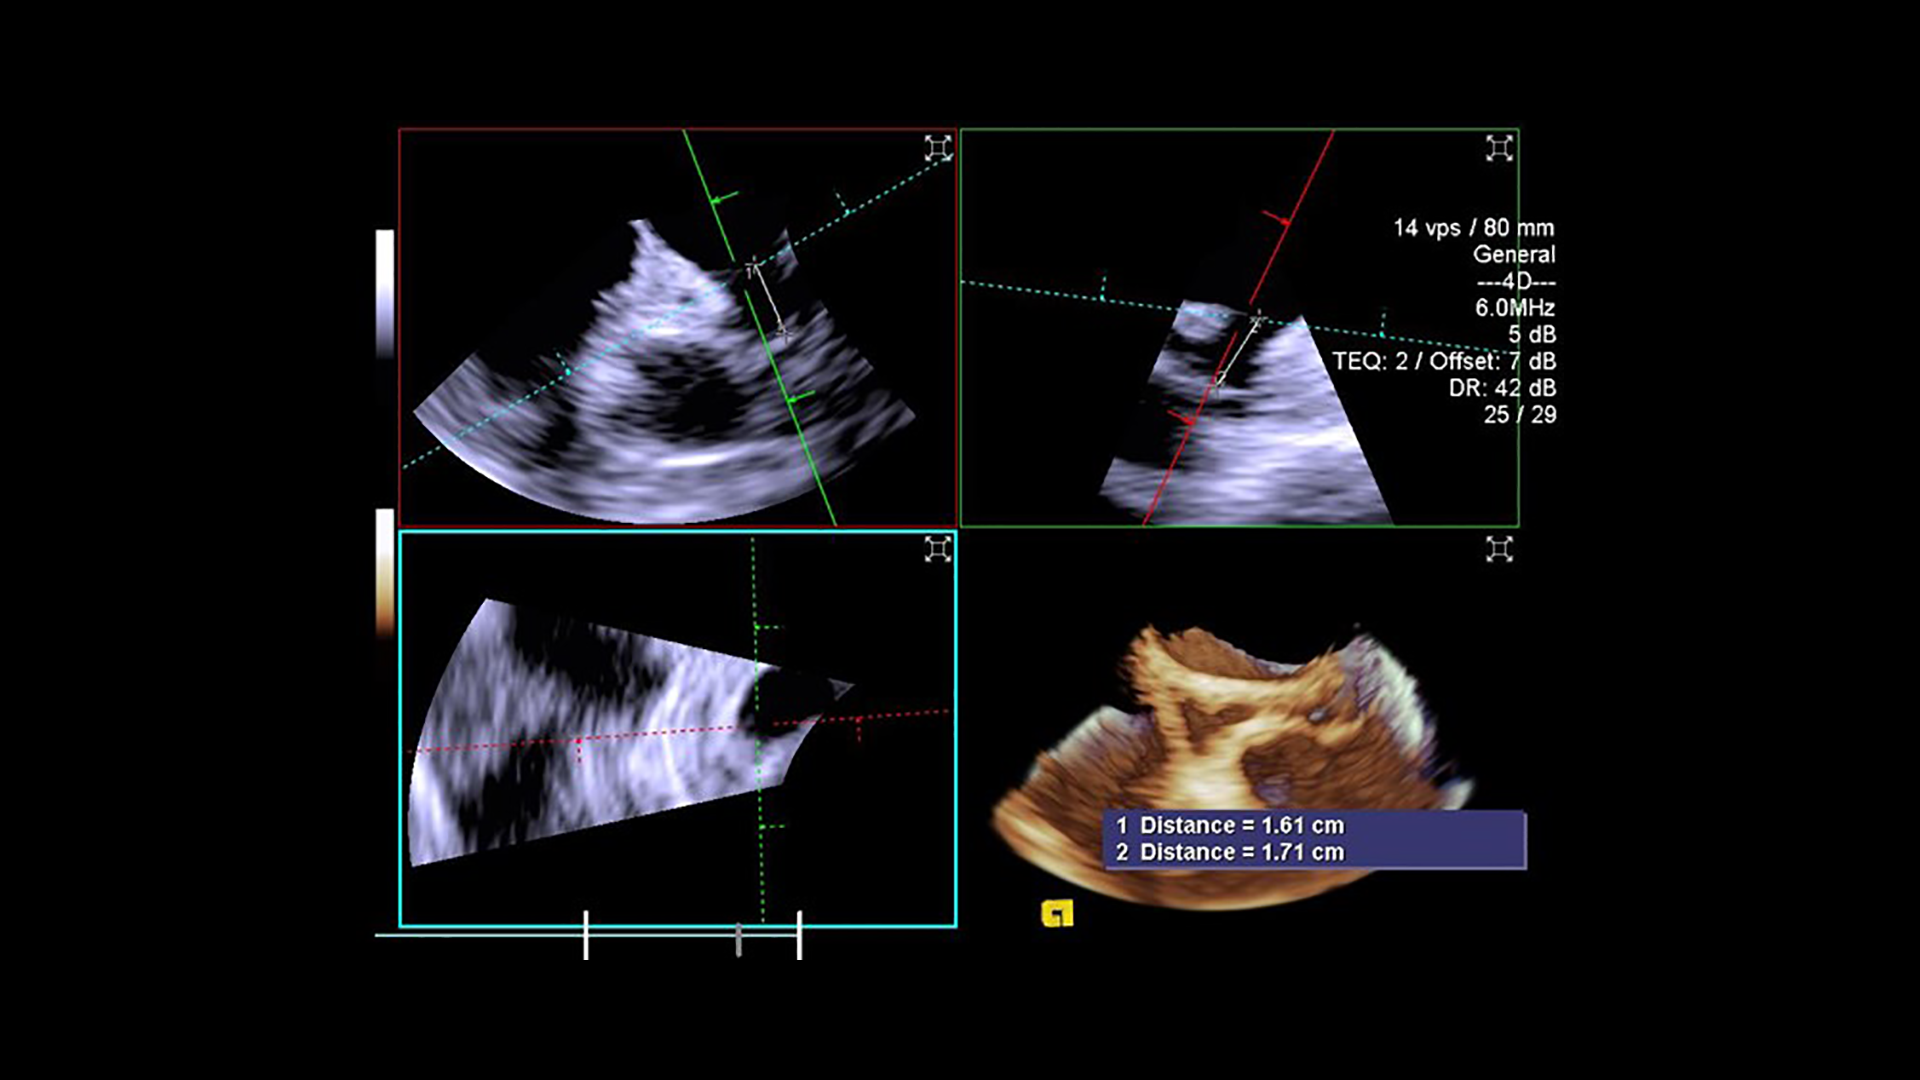The width and height of the screenshot is (1920, 1080).
Task: Click the "6.0MHz" frequency label
Action: (1515, 308)
